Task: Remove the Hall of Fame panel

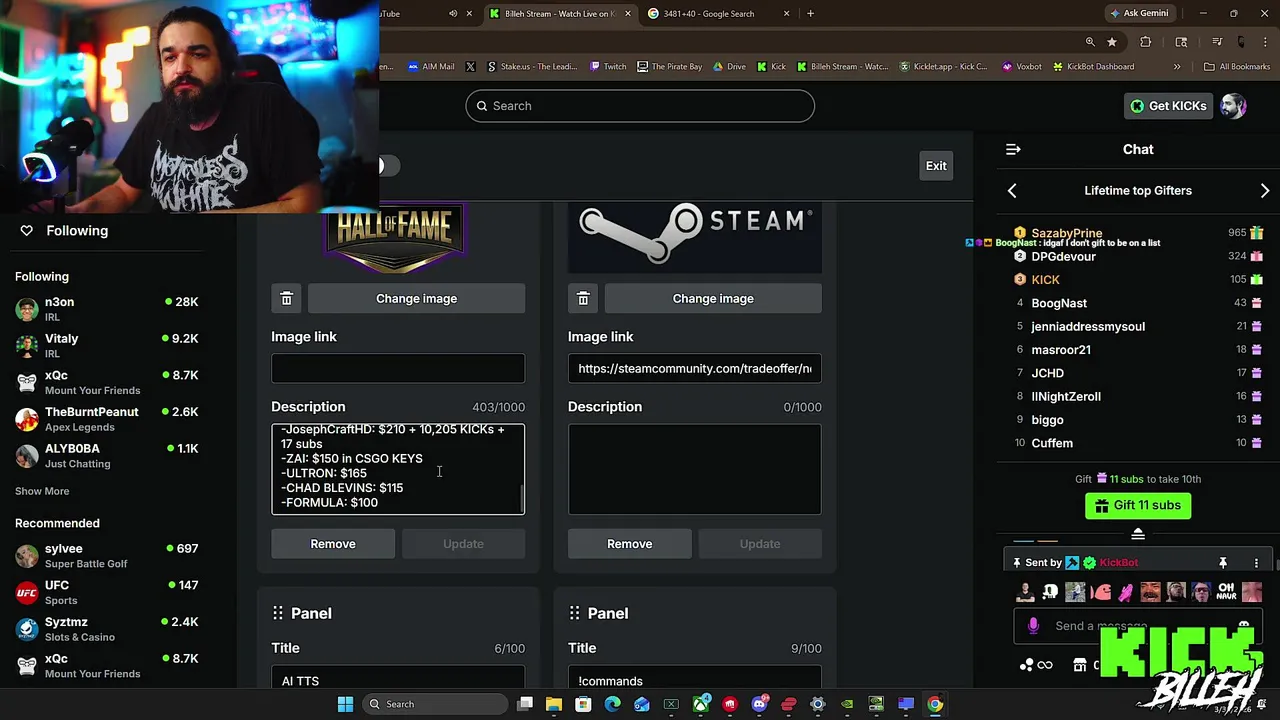Action: (333, 544)
